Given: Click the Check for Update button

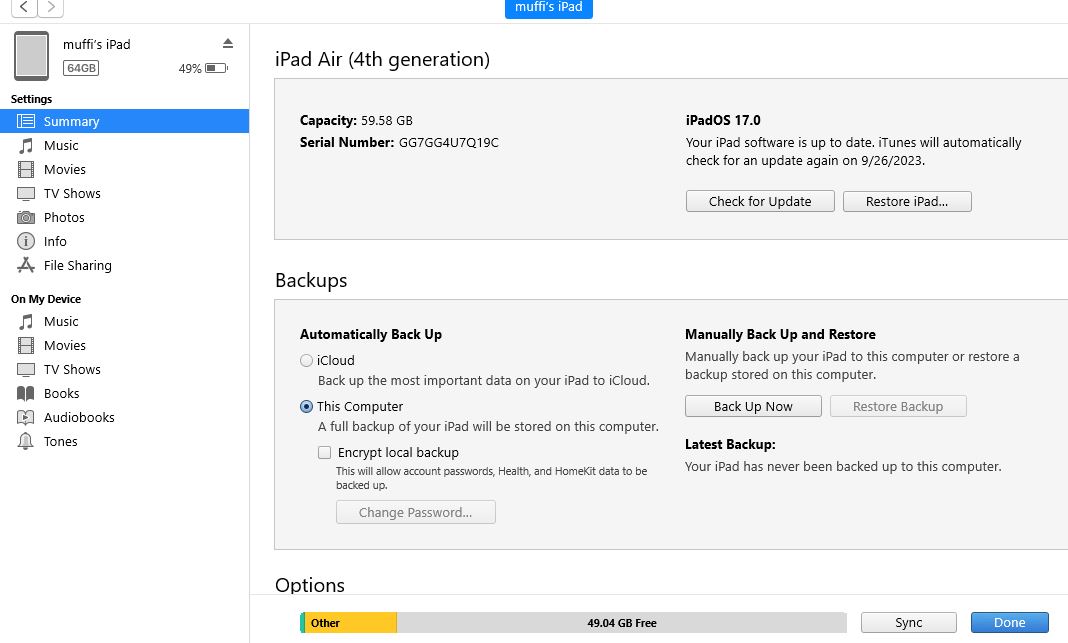Looking at the screenshot, I should [760, 202].
